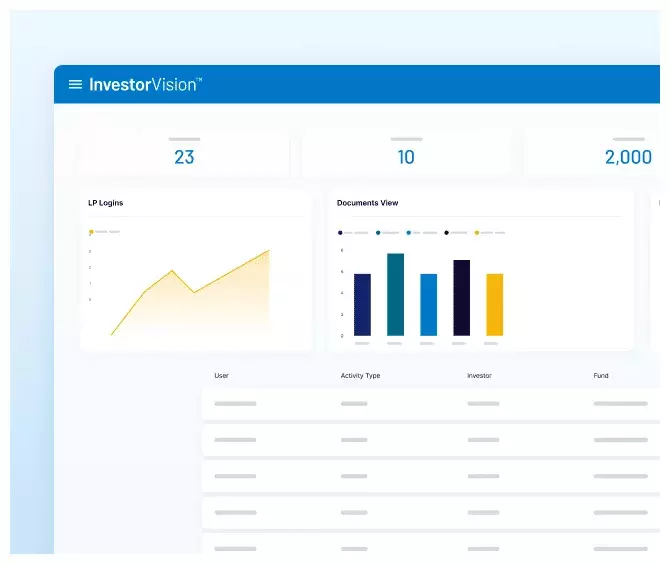Image resolution: width=670 pixels, height=564 pixels.
Task: Sort table by Activity Type column header
Action: [360, 376]
